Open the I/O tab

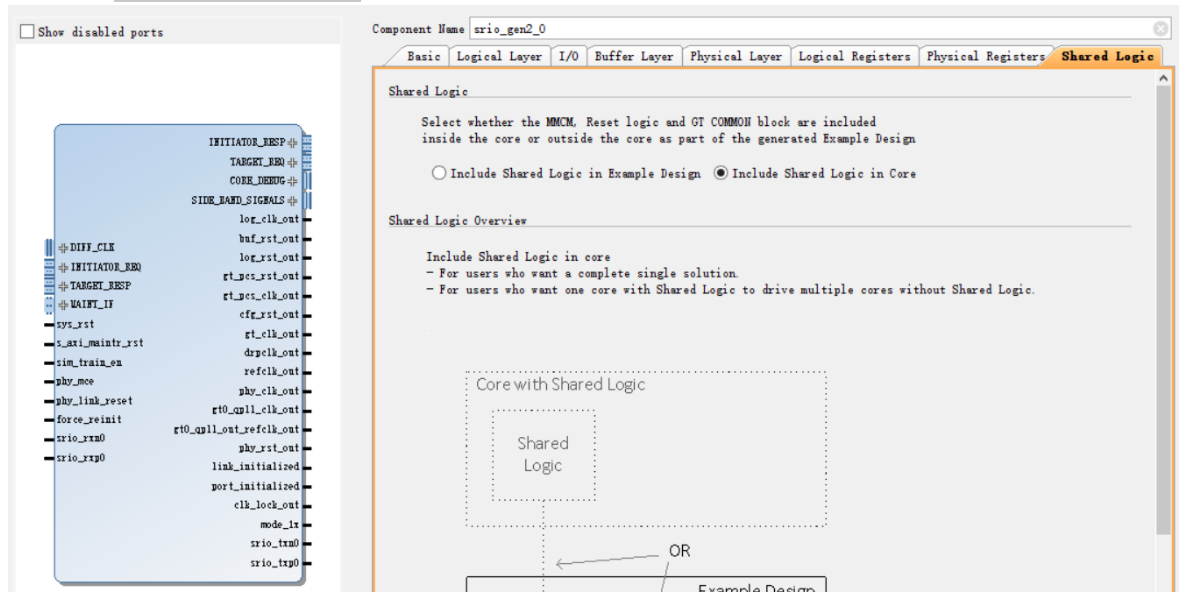pyautogui.click(x=568, y=57)
